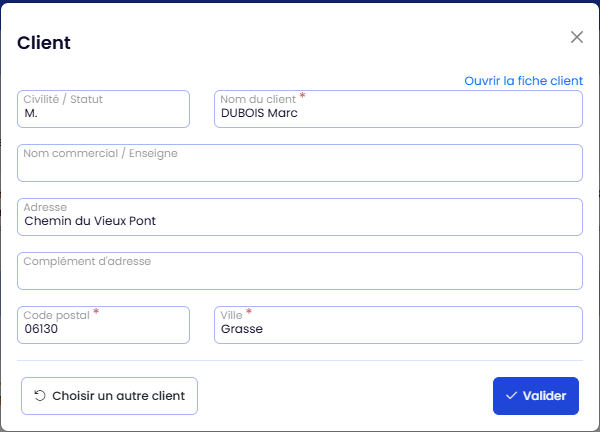Click the red asterisk next to Ville

(x=249, y=312)
